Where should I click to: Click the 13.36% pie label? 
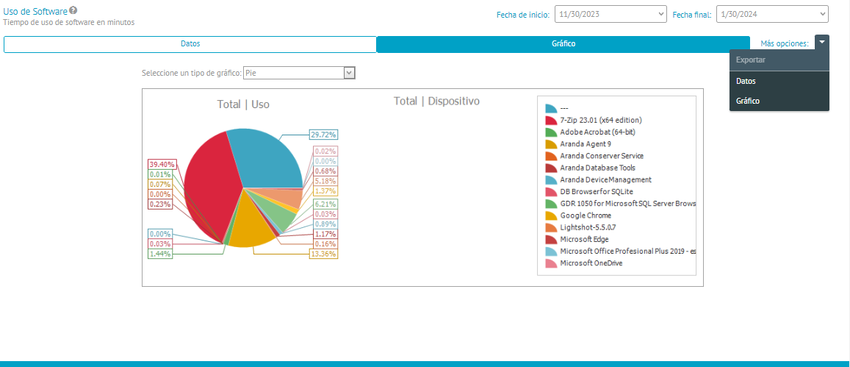click(x=324, y=254)
